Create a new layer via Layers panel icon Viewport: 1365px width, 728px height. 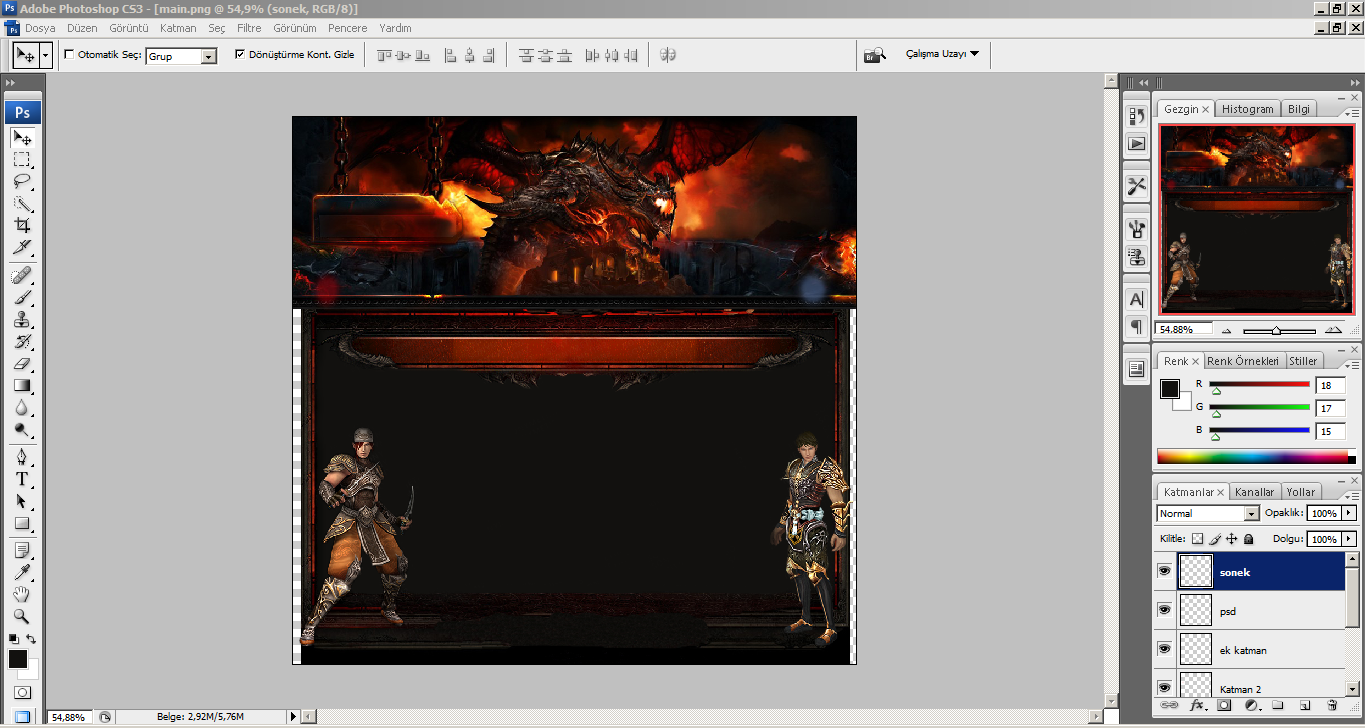coord(1305,706)
